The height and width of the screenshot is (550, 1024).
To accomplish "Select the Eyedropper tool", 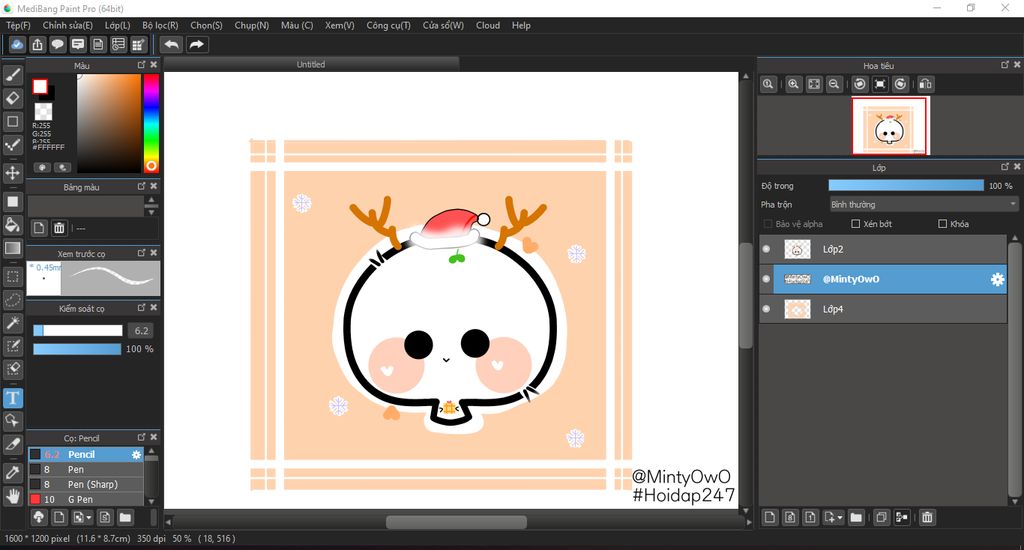I will tap(12, 473).
